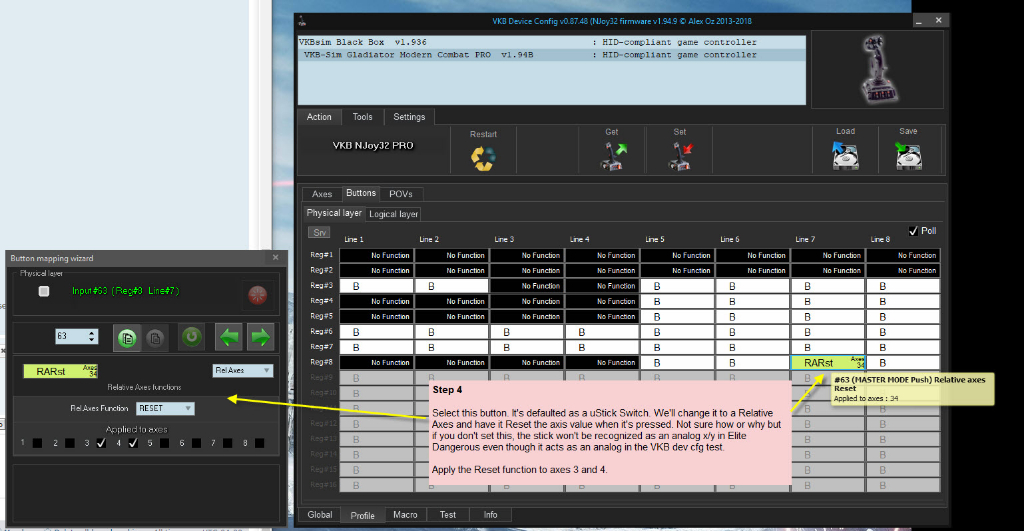Click the red button indicator in wizard

(x=257, y=295)
